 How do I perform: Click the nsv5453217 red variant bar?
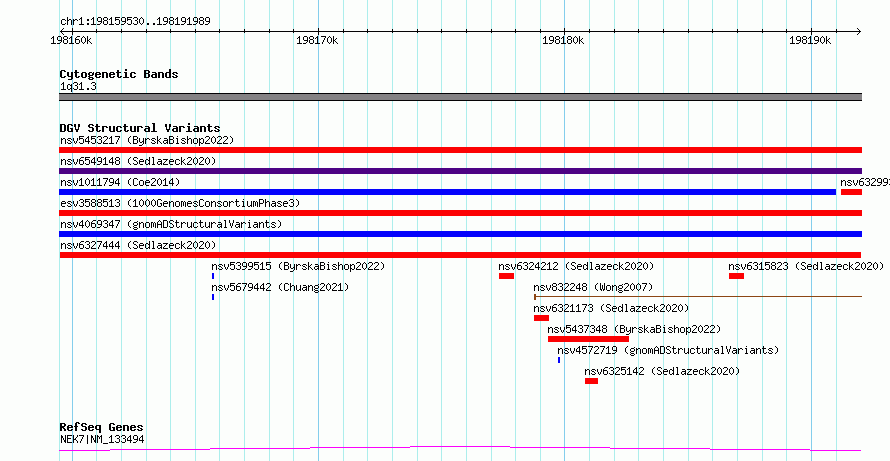pos(460,150)
